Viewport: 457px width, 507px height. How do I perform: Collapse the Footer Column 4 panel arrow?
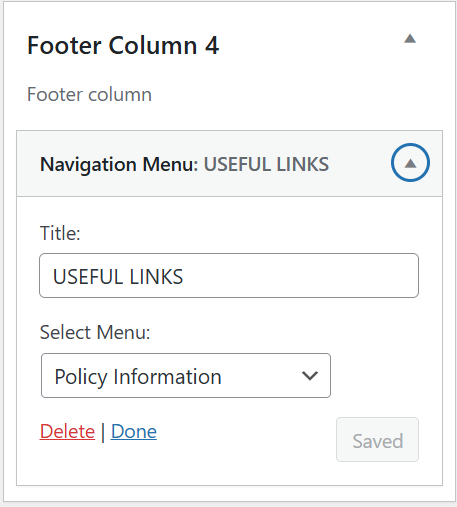click(410, 39)
